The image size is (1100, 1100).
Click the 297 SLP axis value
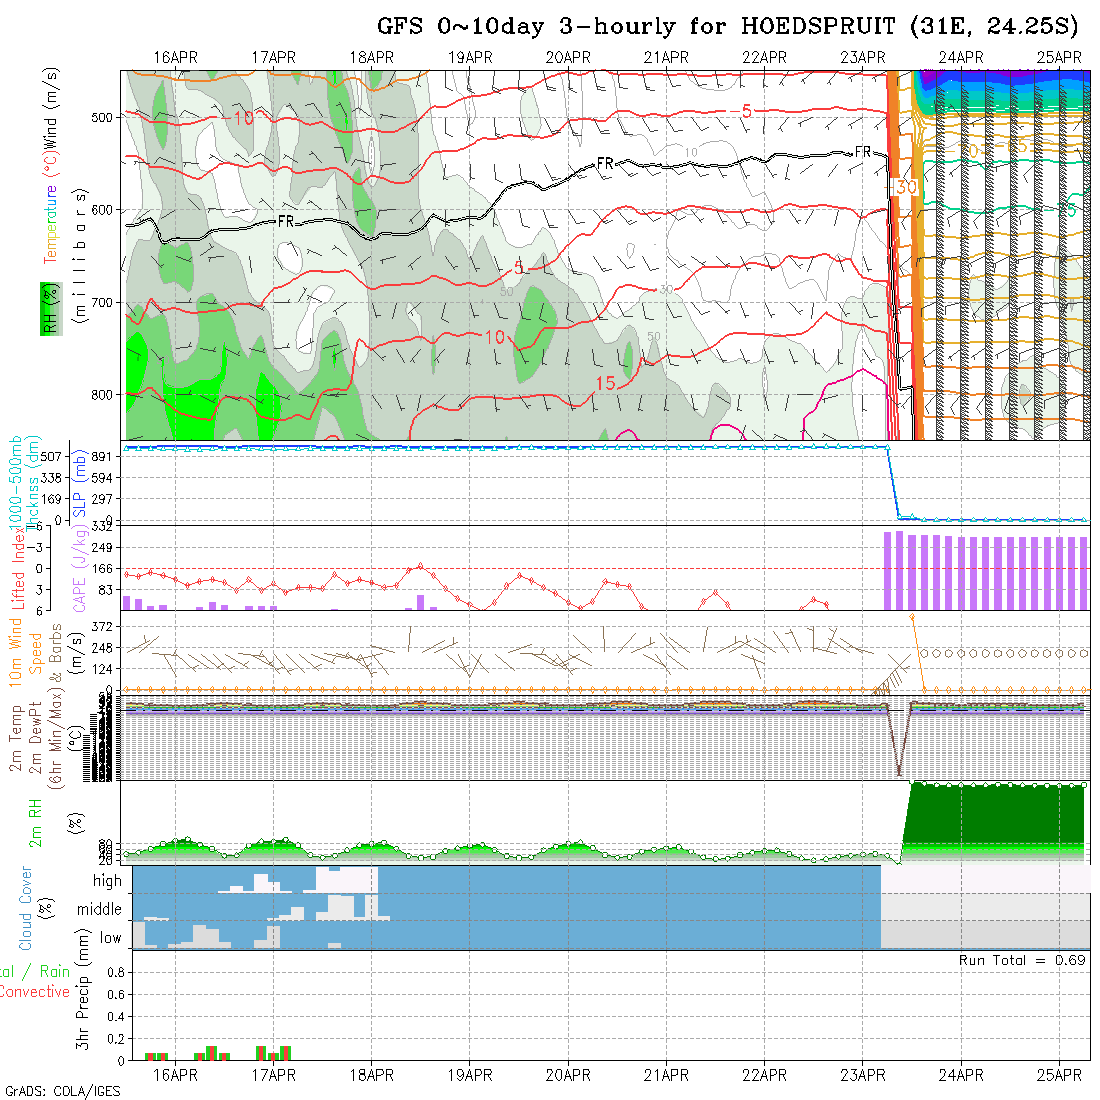pyautogui.click(x=102, y=499)
